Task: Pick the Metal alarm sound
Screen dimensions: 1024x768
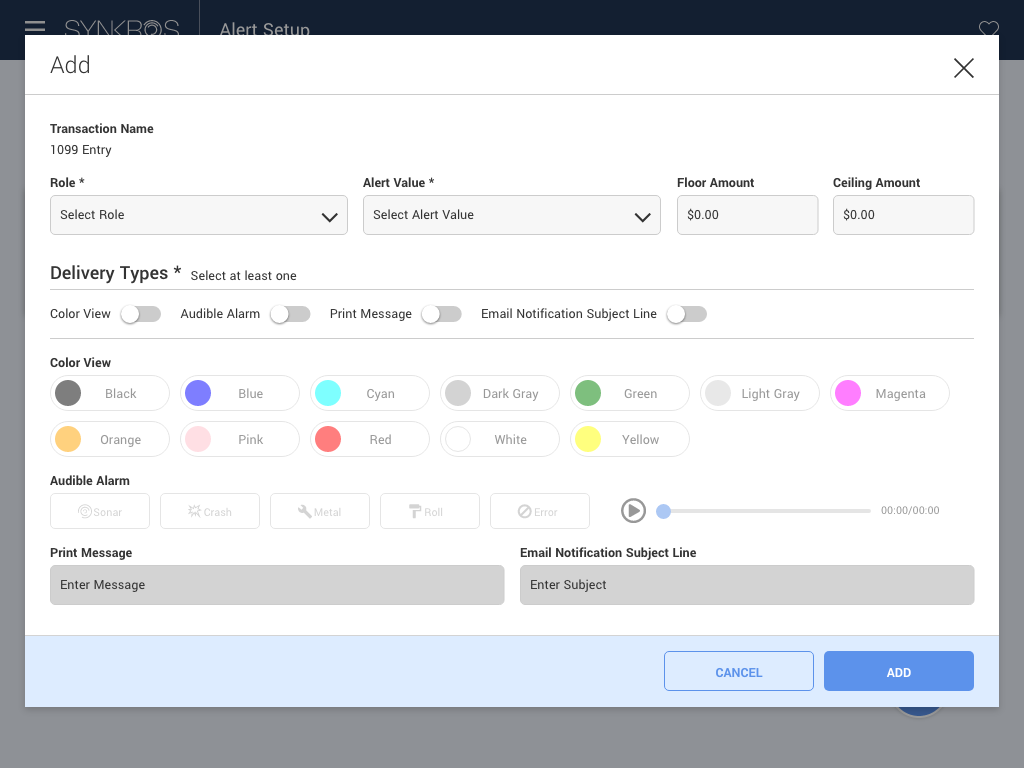Action: (320, 511)
